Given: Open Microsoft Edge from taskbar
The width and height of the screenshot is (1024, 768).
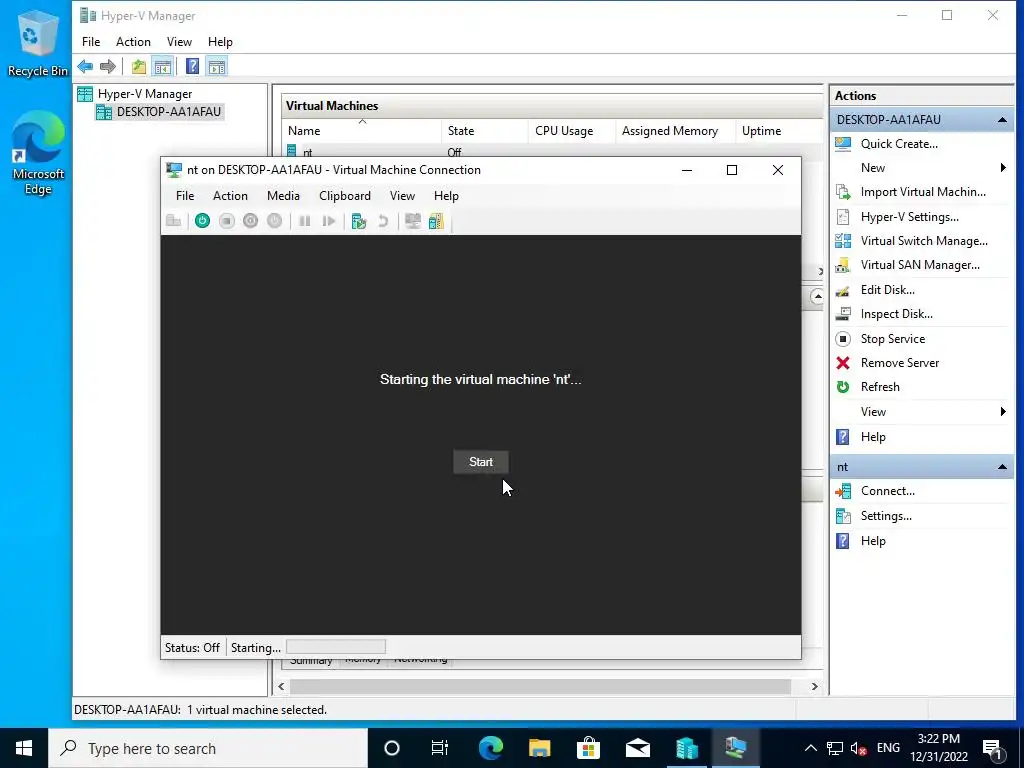Looking at the screenshot, I should point(490,748).
